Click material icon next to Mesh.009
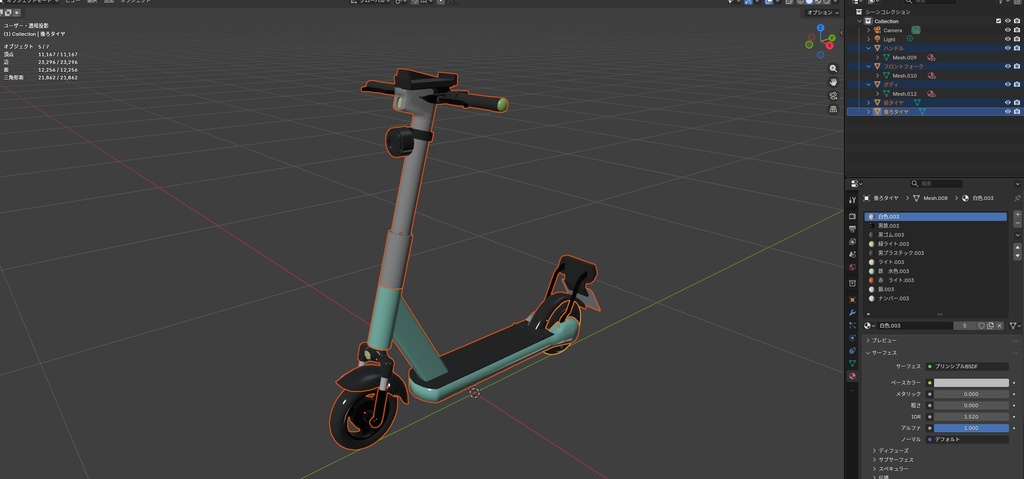 931,58
